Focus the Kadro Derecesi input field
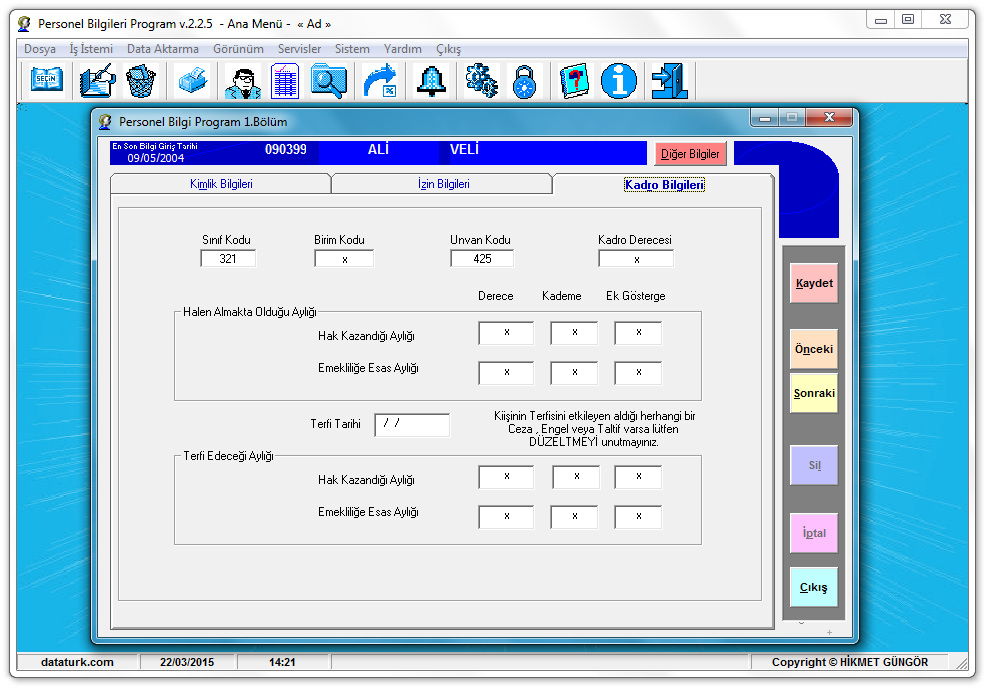 click(x=636, y=259)
